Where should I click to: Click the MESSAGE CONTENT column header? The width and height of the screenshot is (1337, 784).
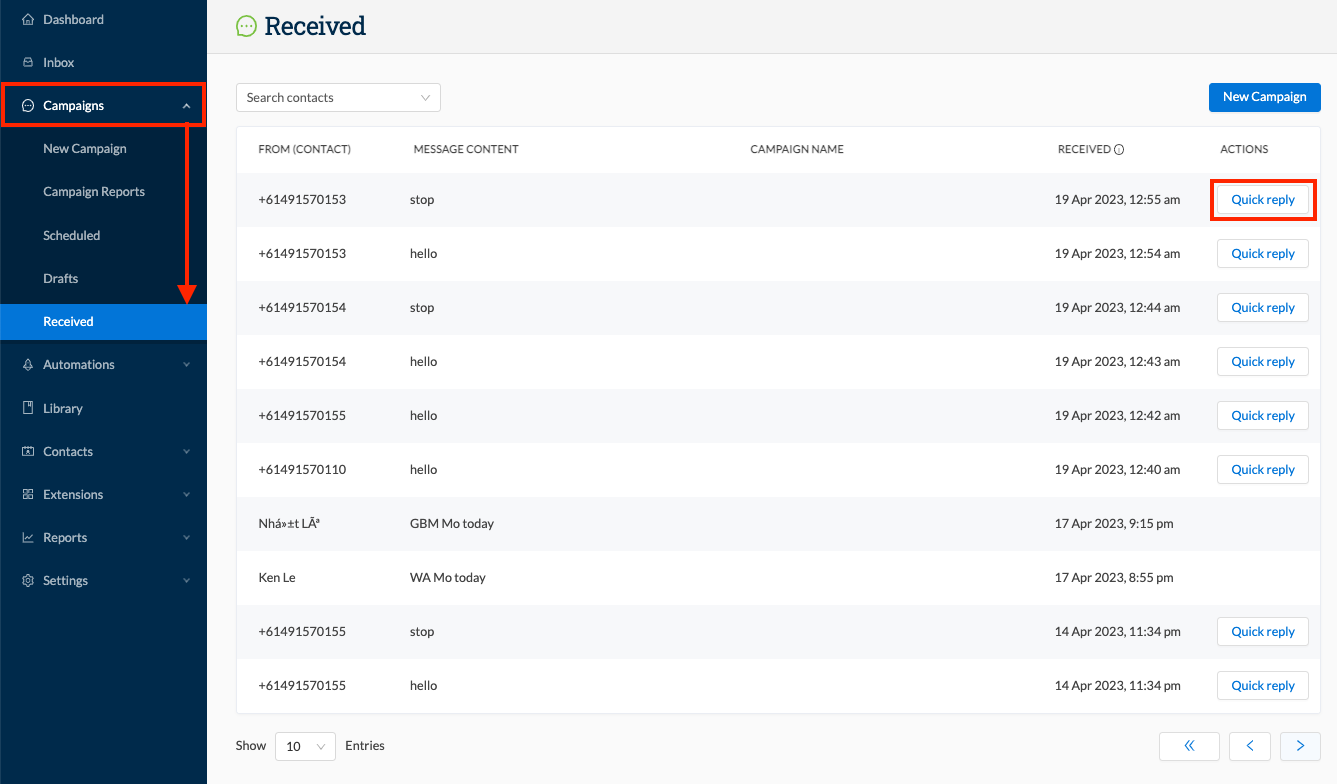click(x=466, y=150)
